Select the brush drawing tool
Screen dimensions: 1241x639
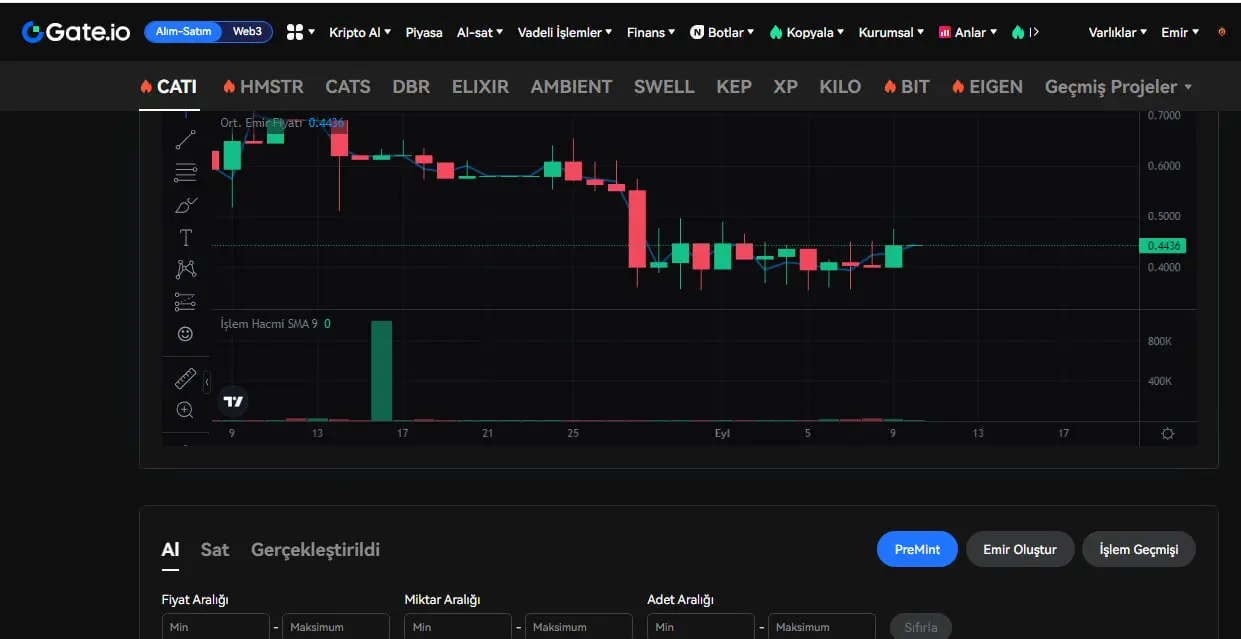tap(185, 205)
